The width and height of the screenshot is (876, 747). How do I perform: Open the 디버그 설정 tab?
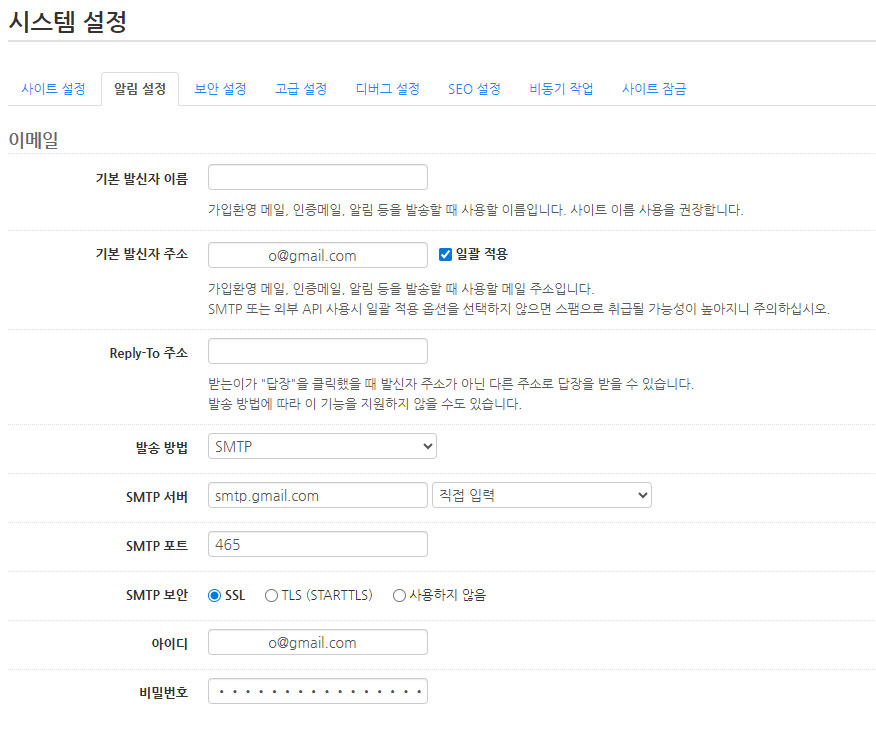(388, 89)
